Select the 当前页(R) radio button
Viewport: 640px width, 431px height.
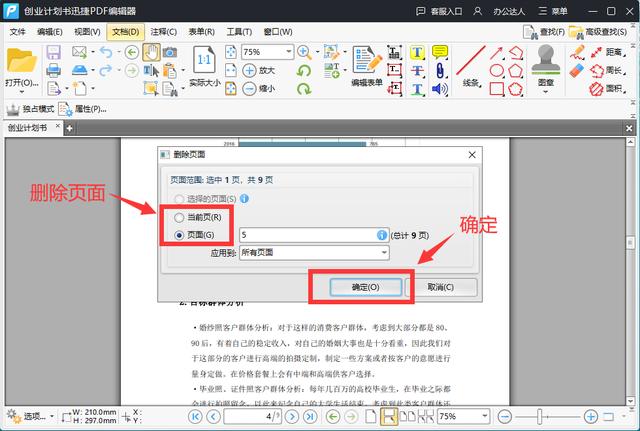[x=180, y=217]
